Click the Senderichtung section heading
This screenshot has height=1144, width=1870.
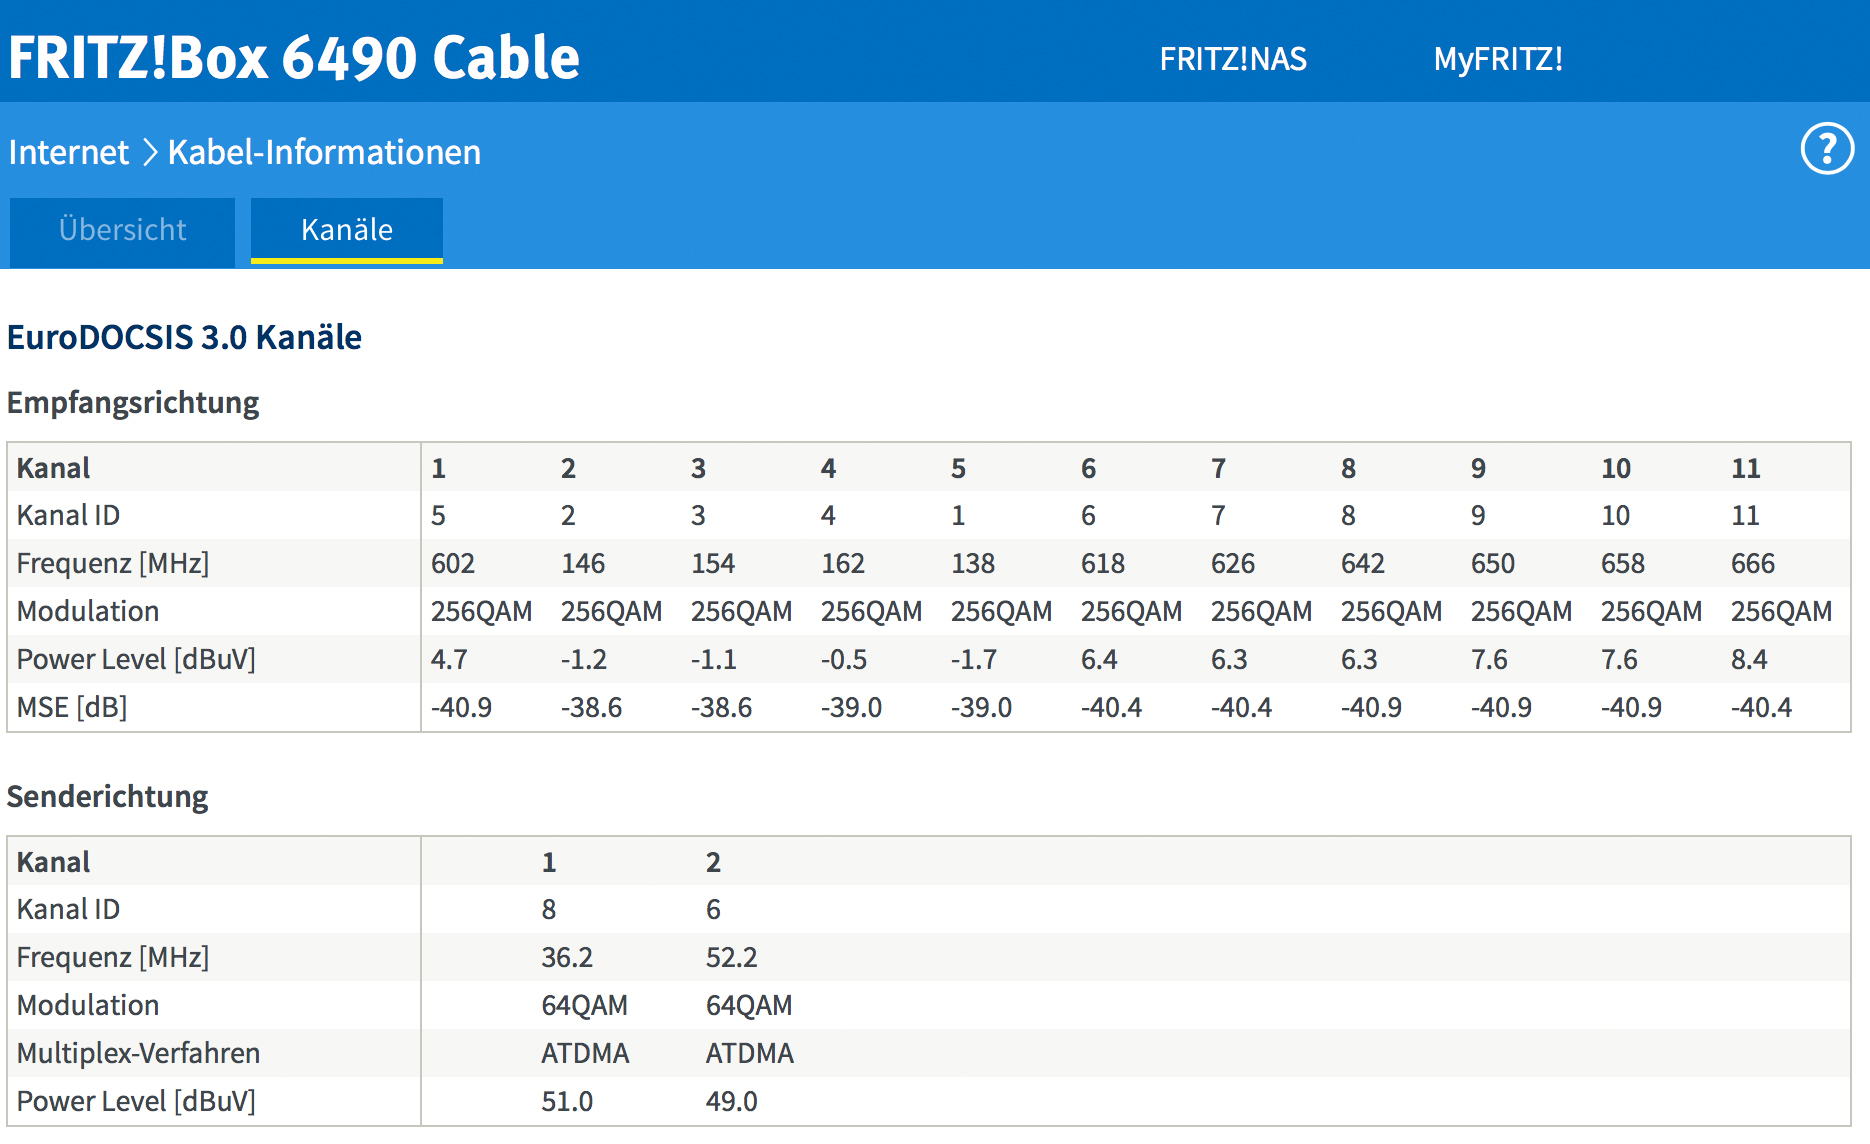click(x=108, y=796)
